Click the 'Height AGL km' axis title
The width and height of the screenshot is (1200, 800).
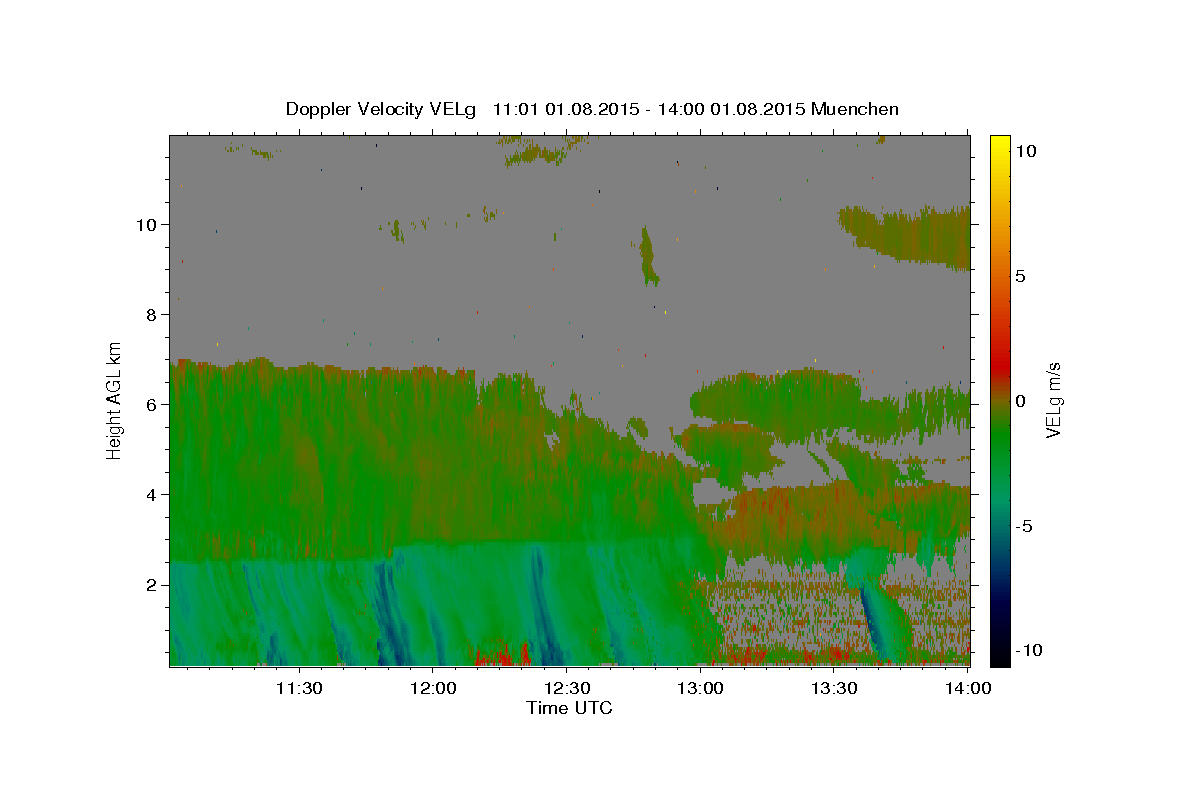(115, 400)
